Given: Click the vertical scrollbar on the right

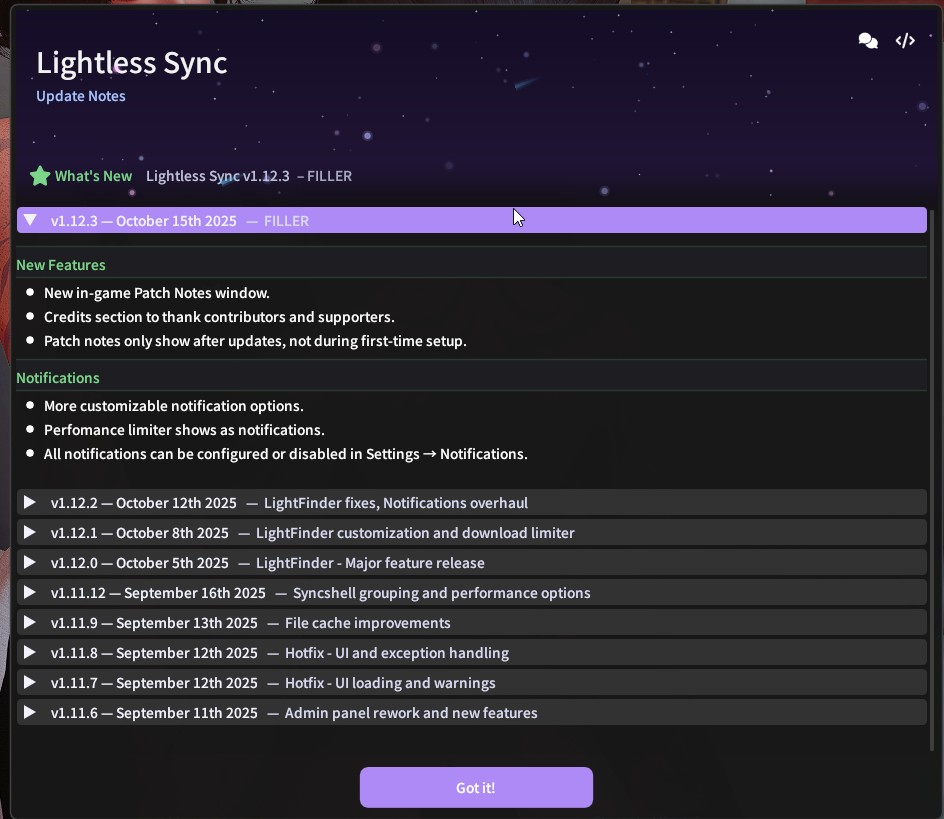Looking at the screenshot, I should tap(932, 480).
